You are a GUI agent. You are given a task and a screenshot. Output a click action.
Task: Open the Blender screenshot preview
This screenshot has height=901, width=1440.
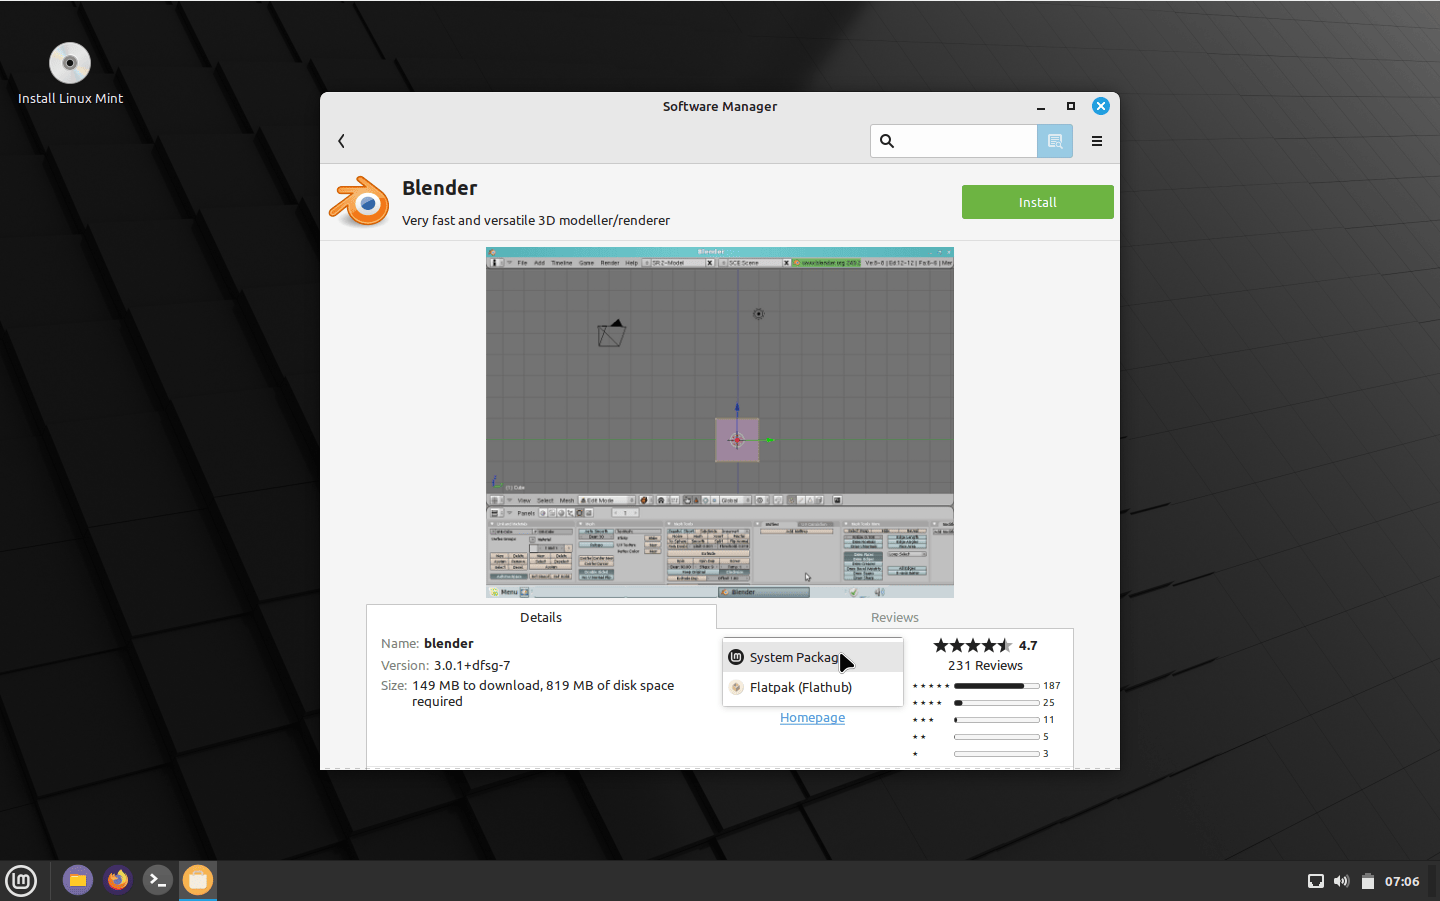720,422
